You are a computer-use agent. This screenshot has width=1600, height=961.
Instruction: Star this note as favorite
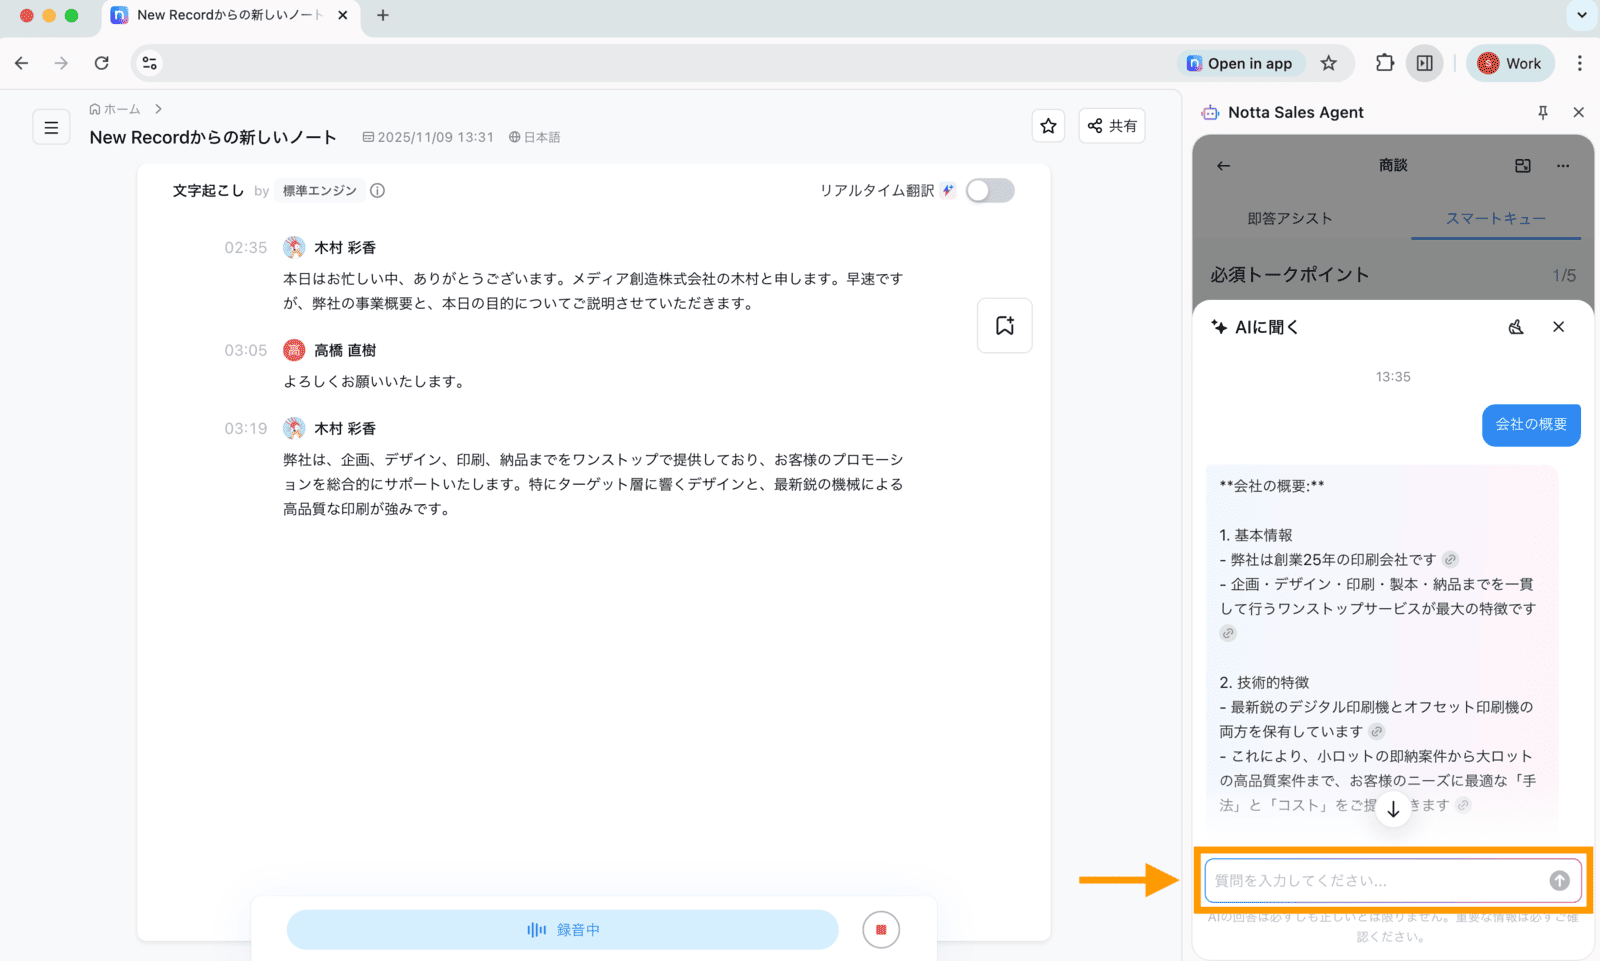point(1048,126)
